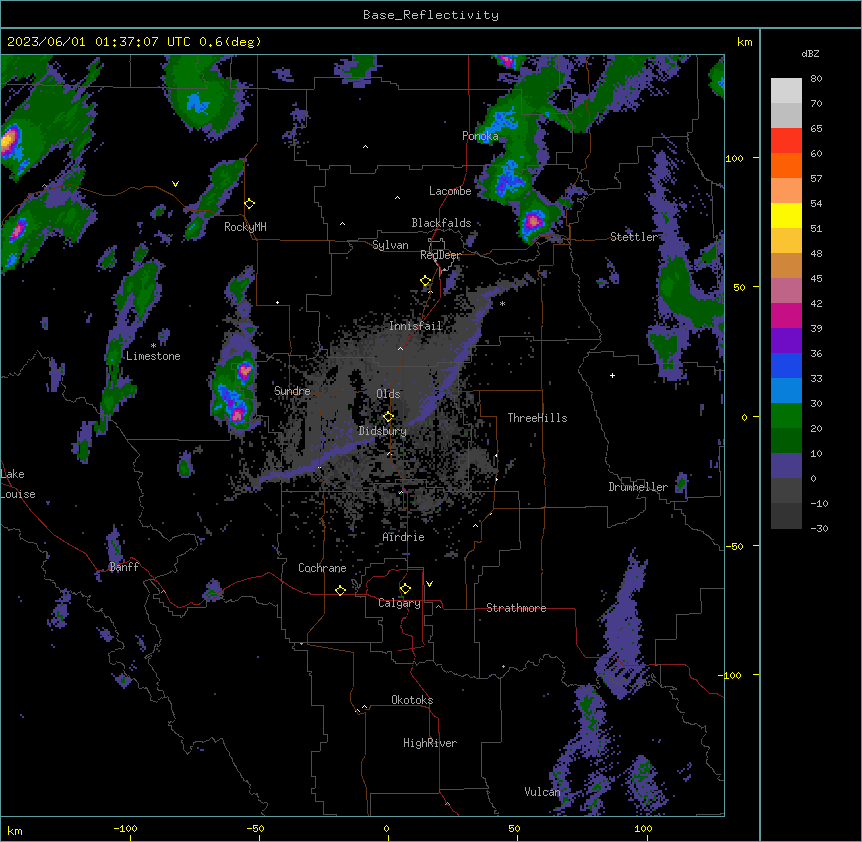Click the RockyMH label
The image size is (862, 842).
[x=245, y=227]
